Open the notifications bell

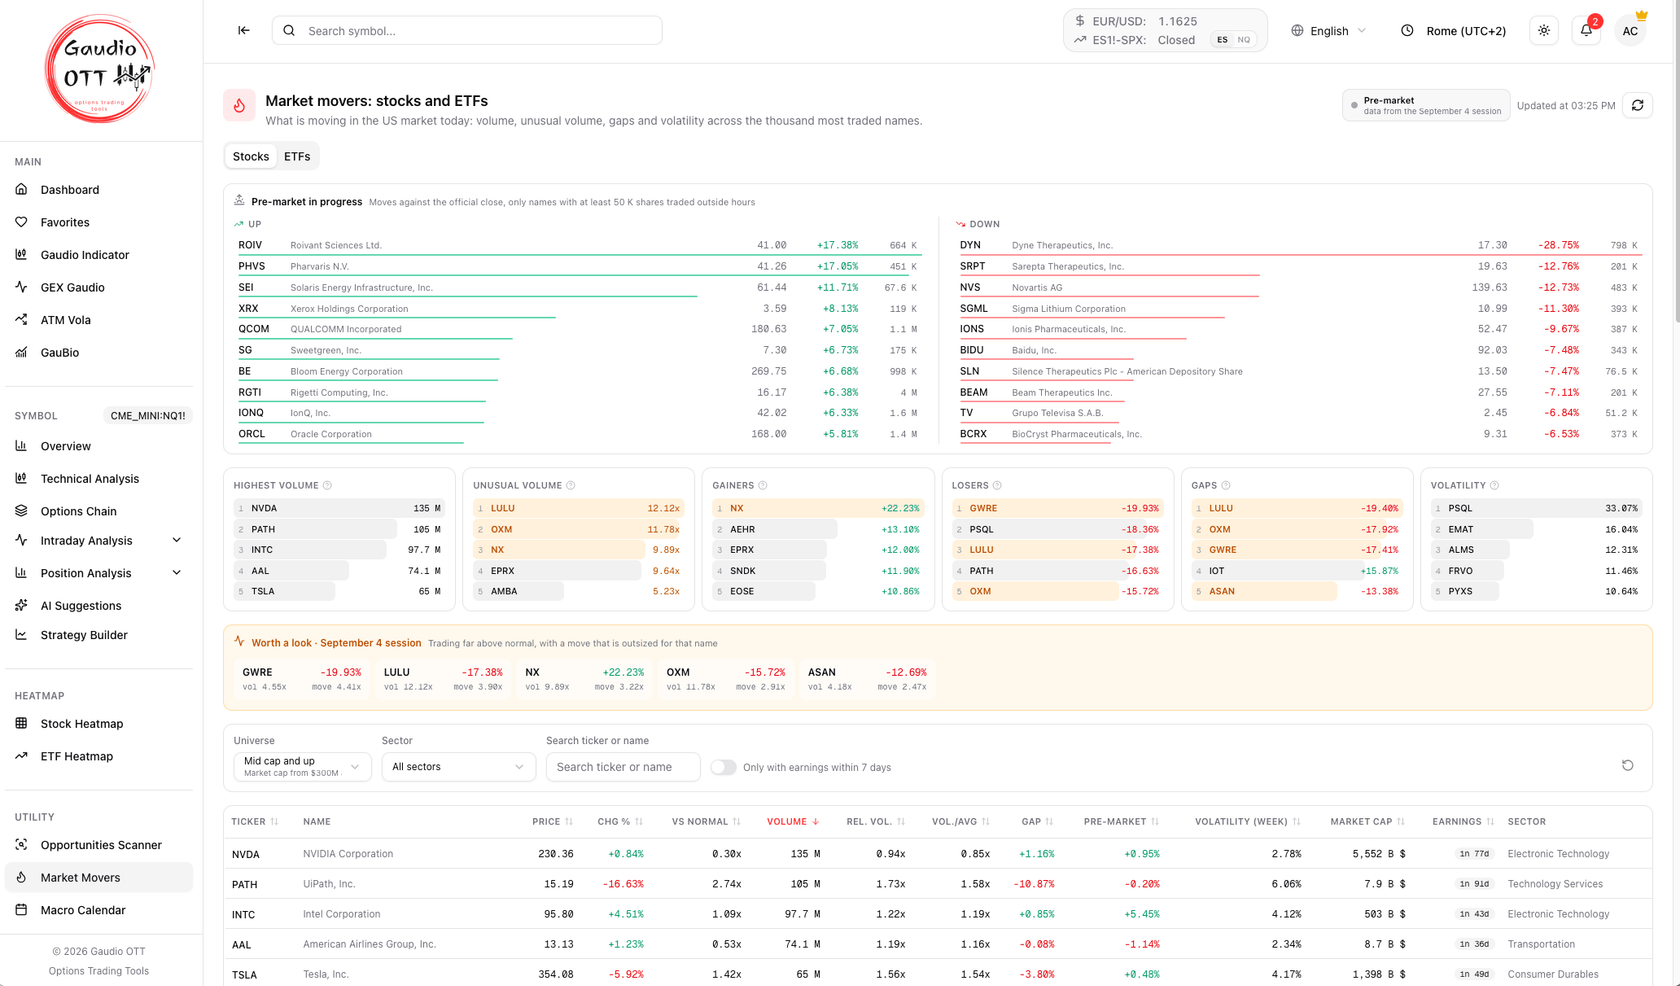(x=1587, y=31)
